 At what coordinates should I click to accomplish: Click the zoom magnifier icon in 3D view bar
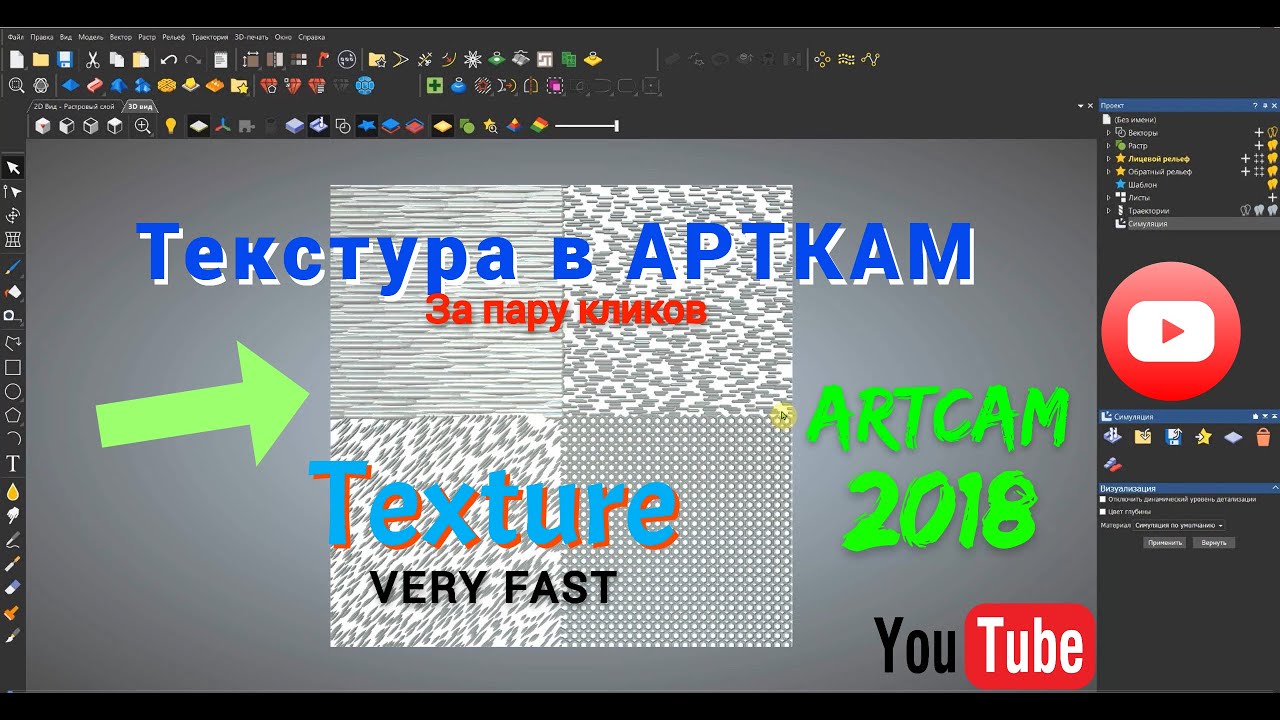[143, 126]
